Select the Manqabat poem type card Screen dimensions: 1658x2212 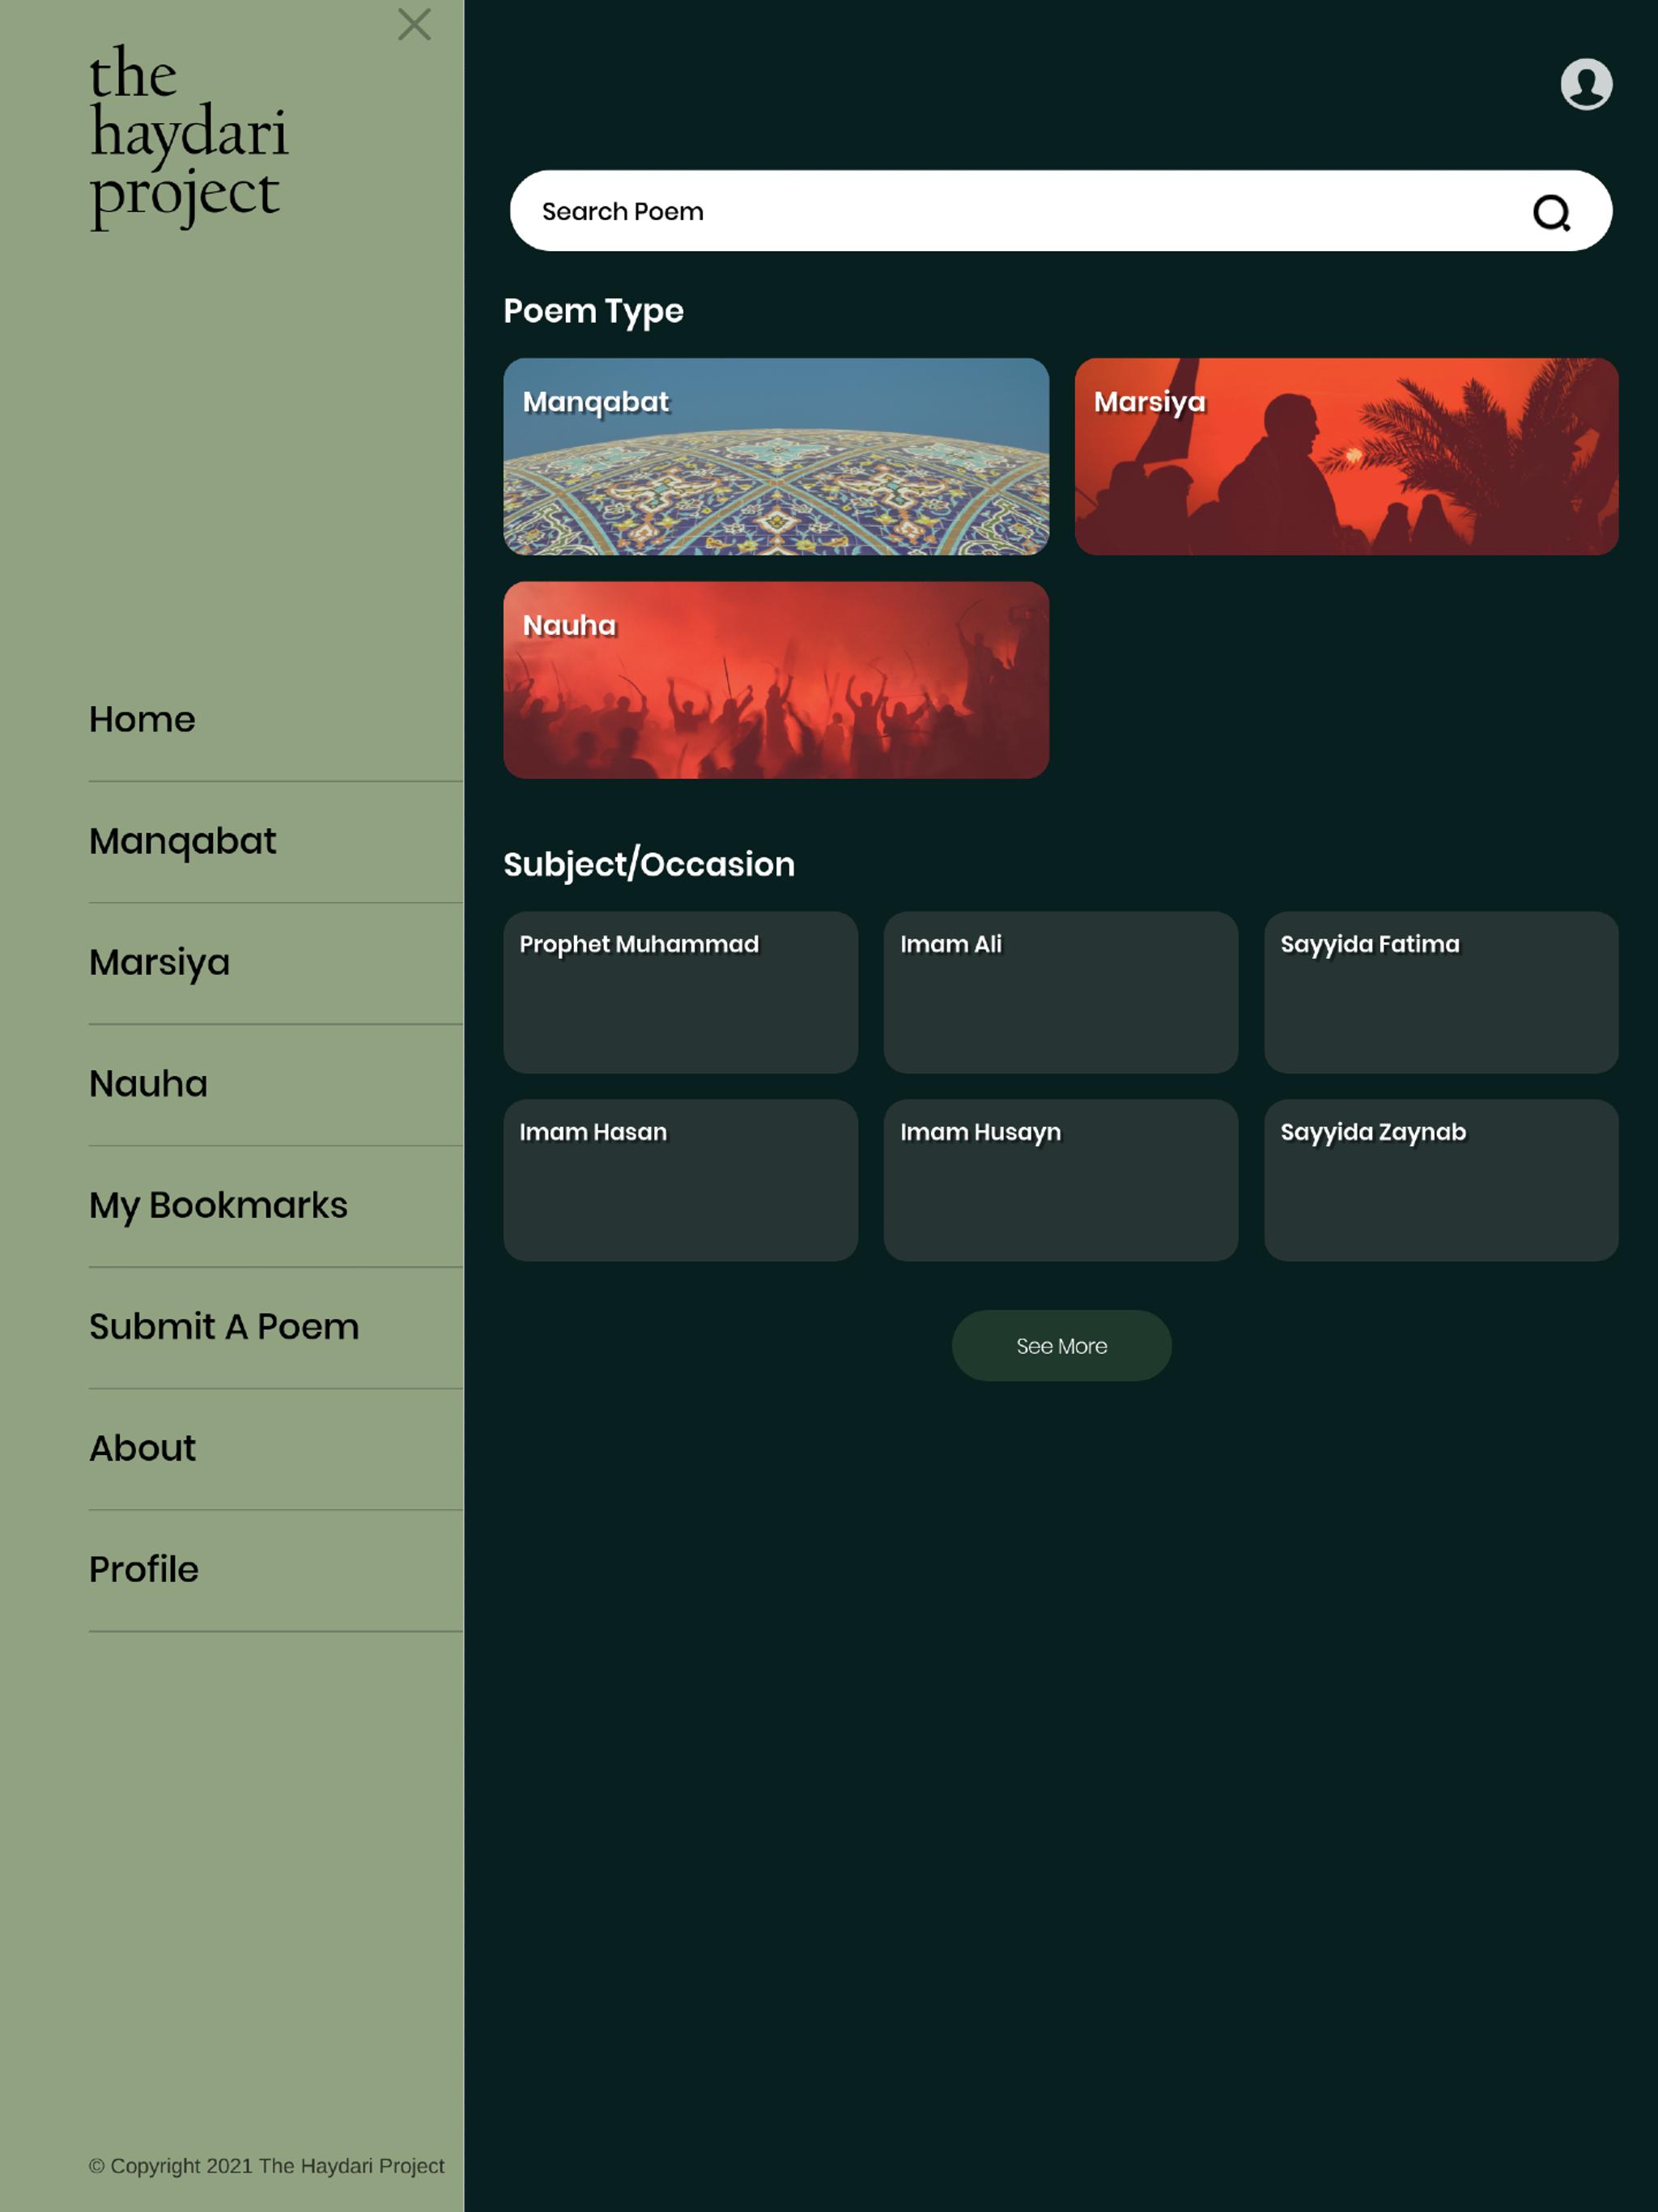(x=776, y=457)
